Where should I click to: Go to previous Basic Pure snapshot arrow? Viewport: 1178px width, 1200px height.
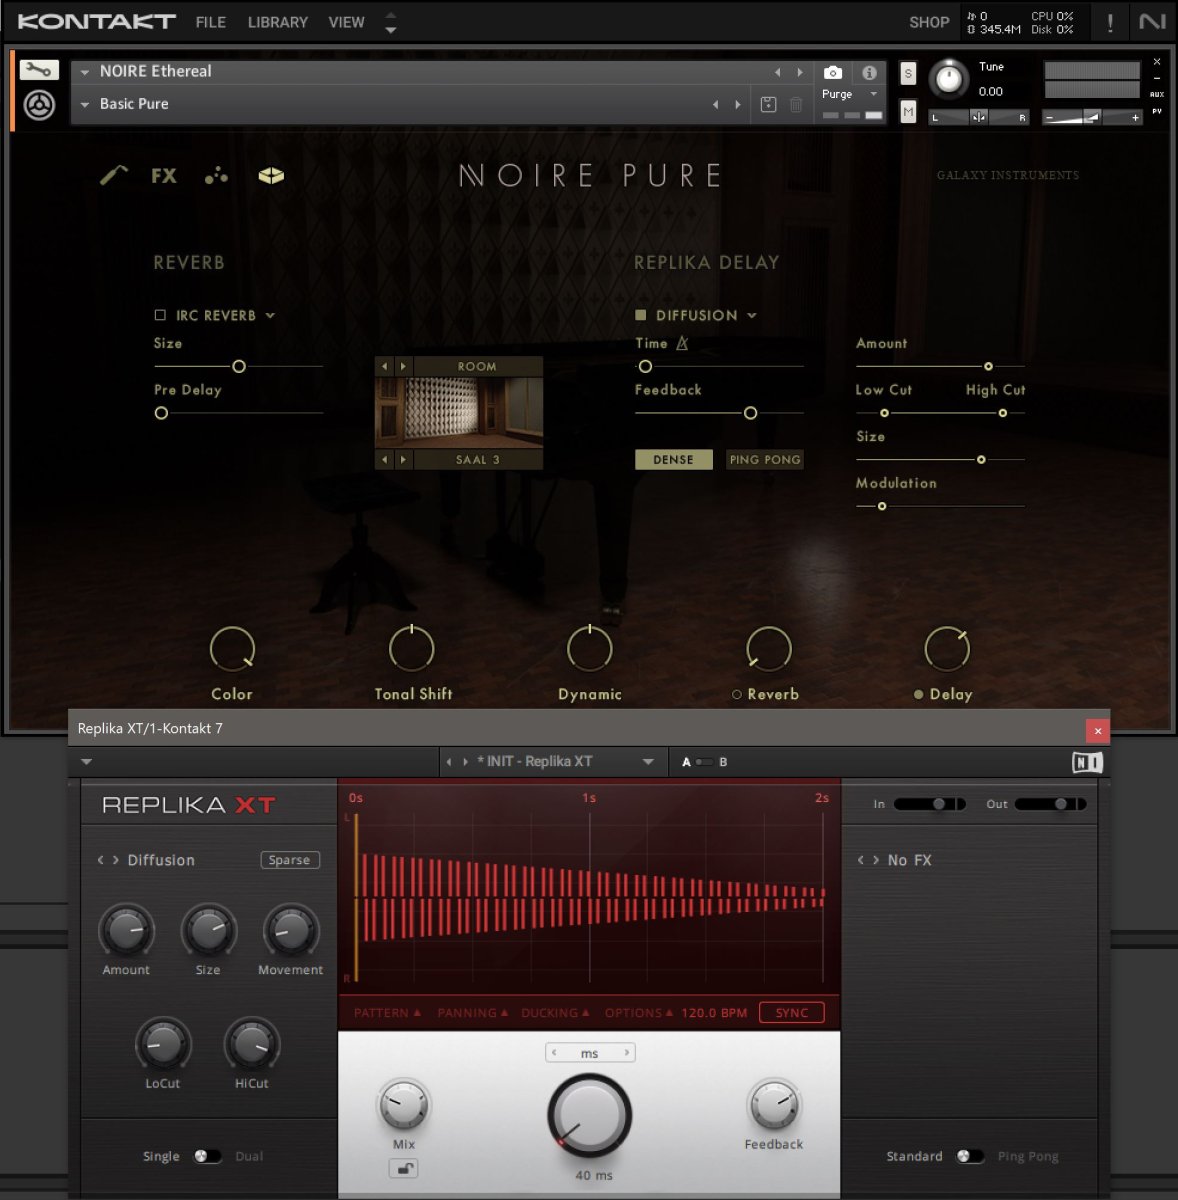pos(715,104)
